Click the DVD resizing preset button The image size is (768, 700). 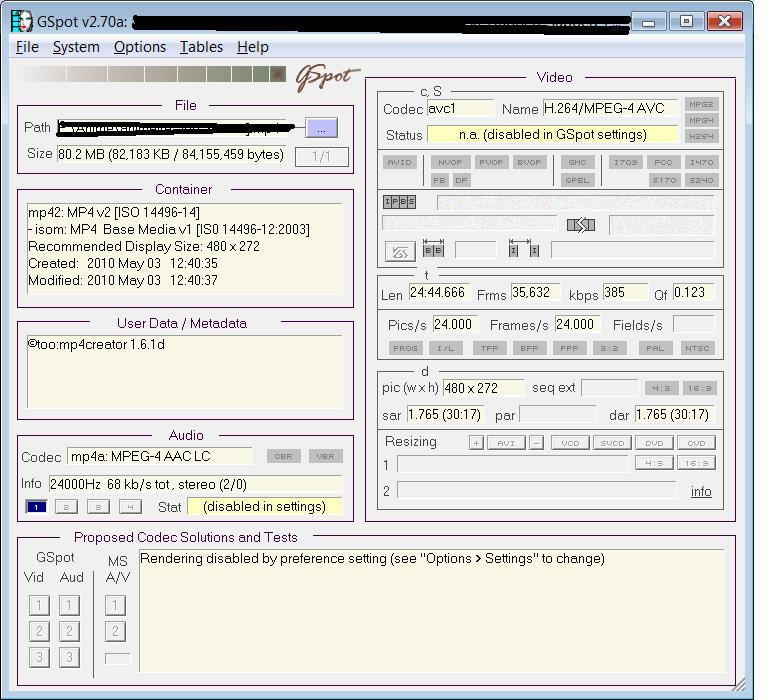point(653,443)
